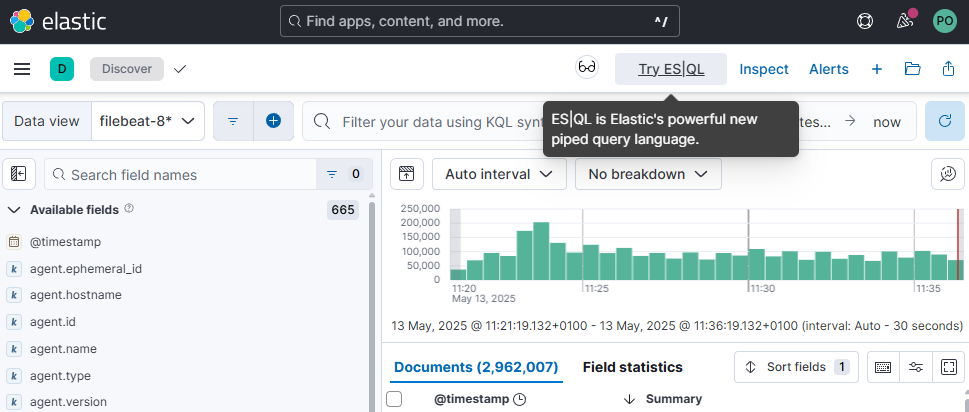Switch to the Field statistics tab
This screenshot has height=412, width=969.
[x=633, y=368]
